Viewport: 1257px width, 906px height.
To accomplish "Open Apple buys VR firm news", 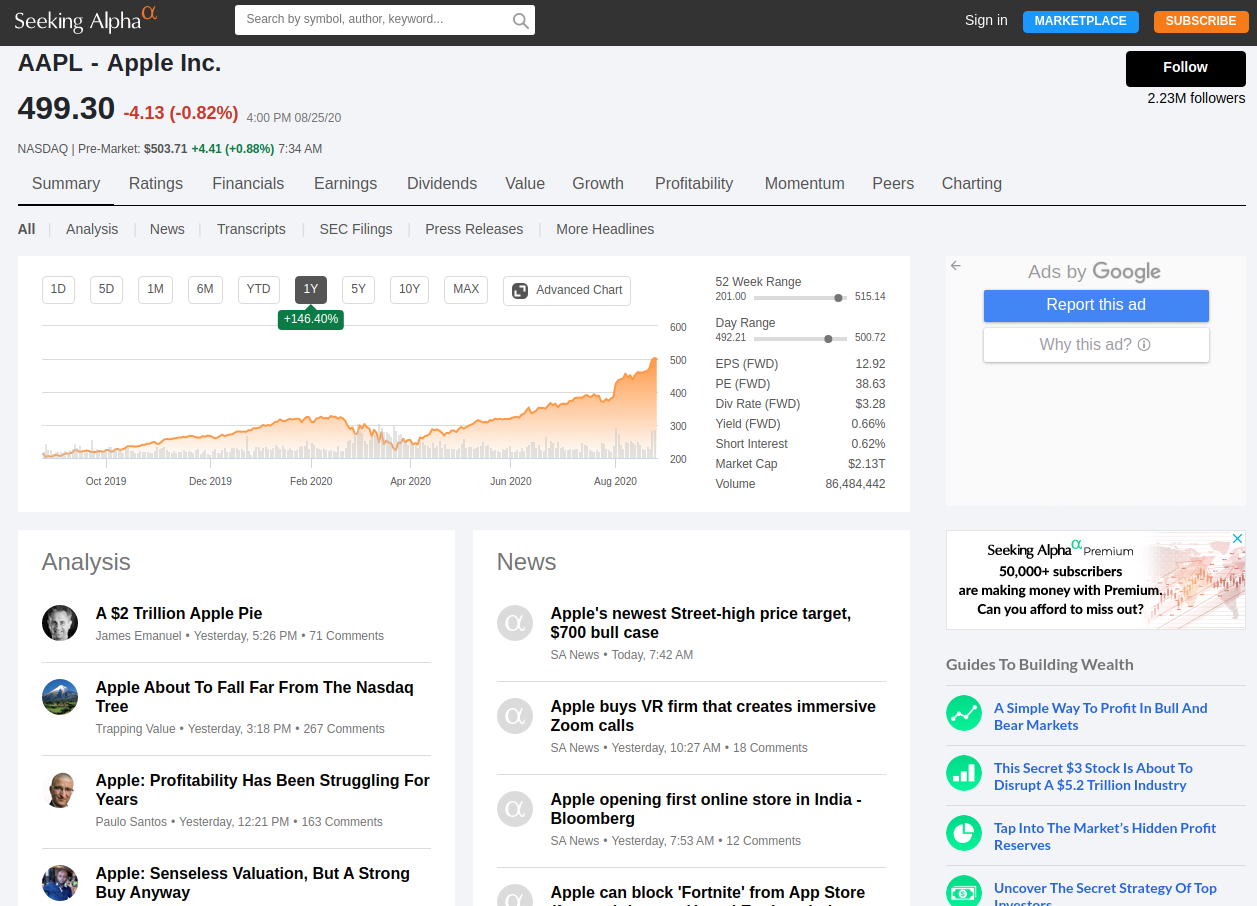I will 713,715.
